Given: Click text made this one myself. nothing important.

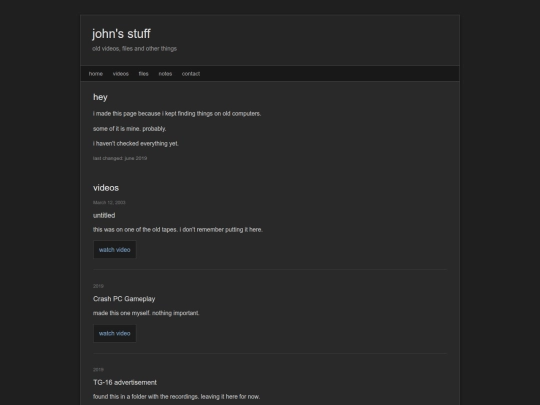Looking at the screenshot, I should point(146,313).
